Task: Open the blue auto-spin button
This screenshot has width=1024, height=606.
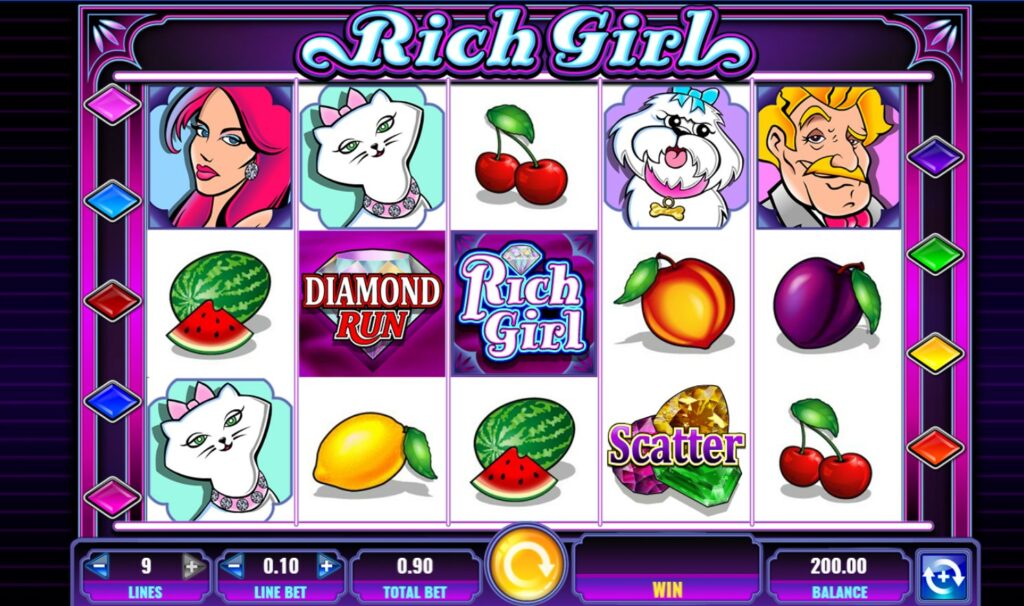Action: point(944,575)
